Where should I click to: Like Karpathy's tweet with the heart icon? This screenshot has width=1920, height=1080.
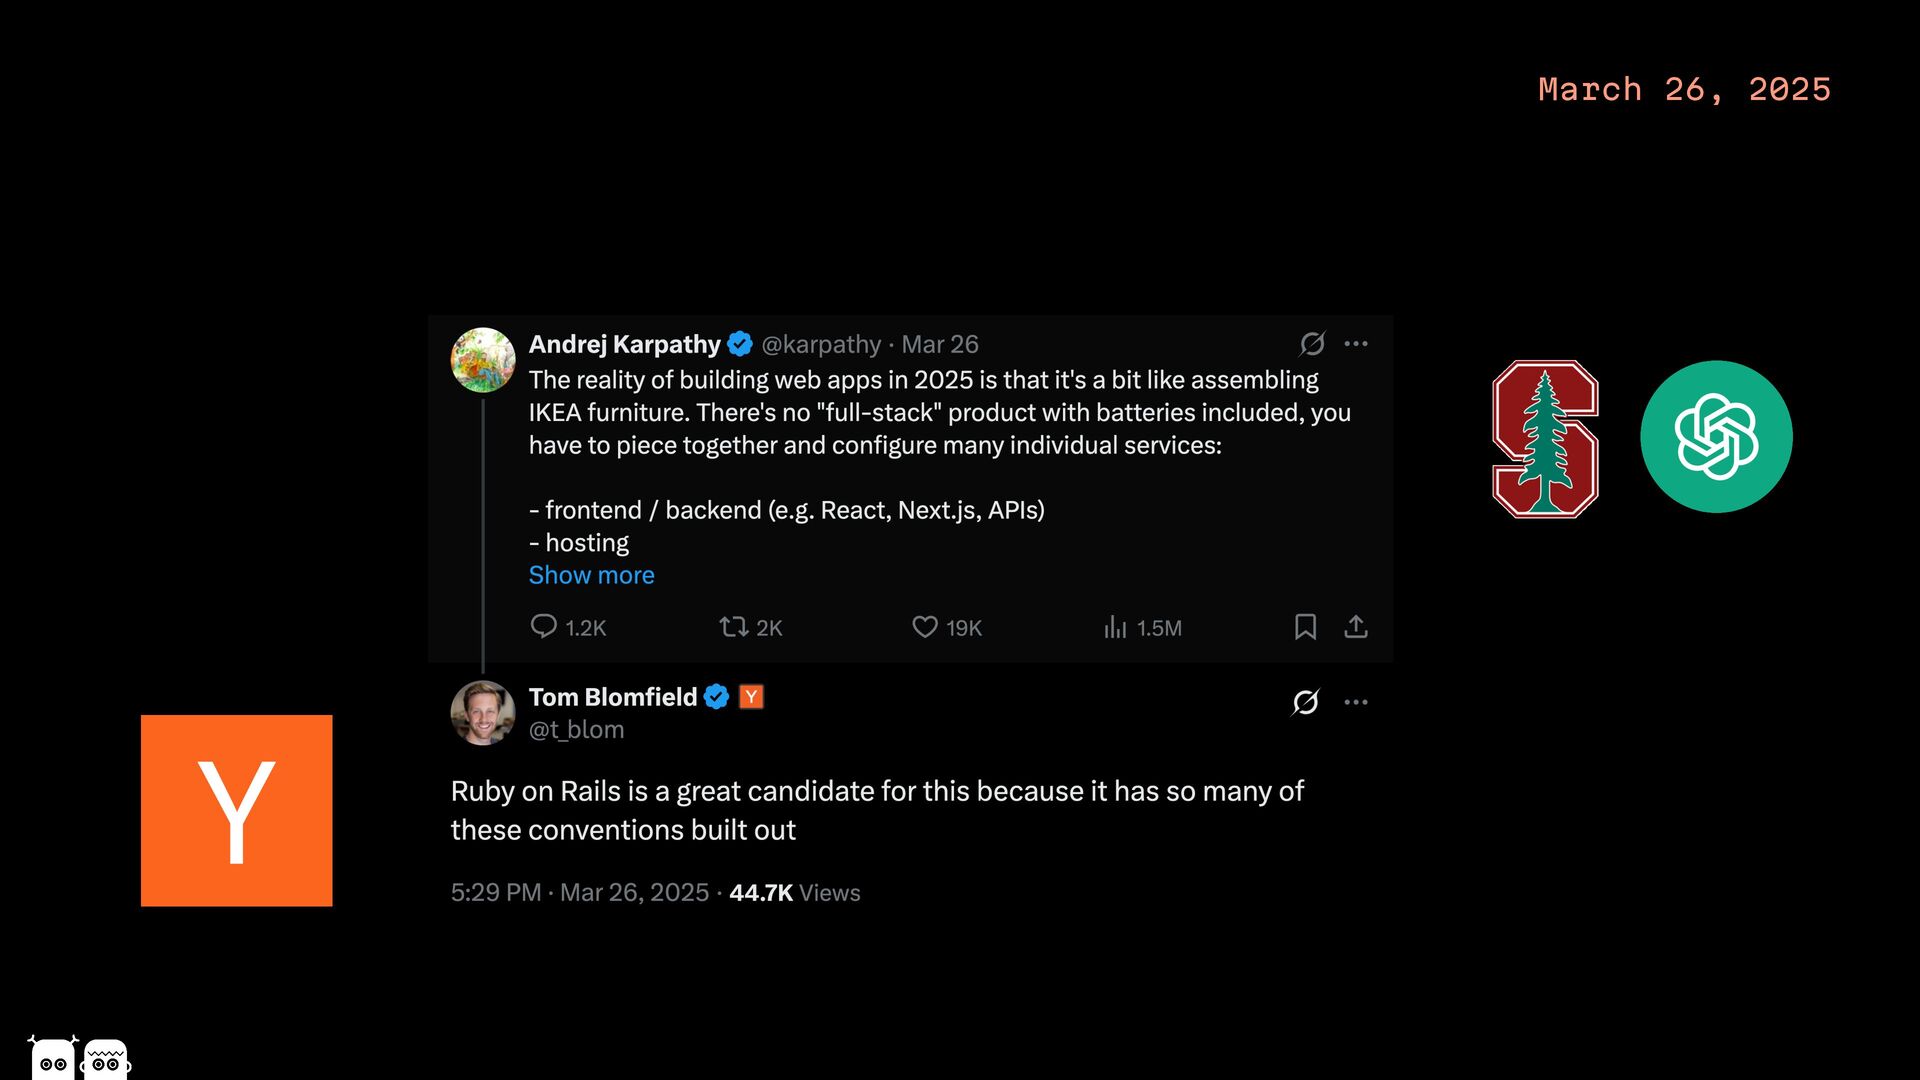click(x=925, y=627)
